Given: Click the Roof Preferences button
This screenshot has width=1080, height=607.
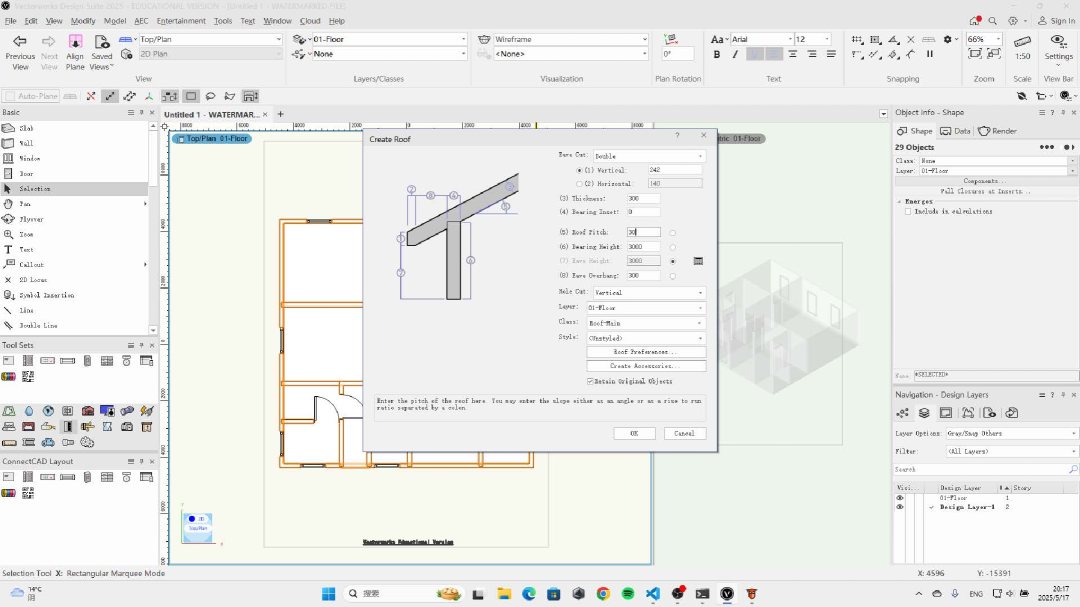Looking at the screenshot, I should (x=646, y=352).
